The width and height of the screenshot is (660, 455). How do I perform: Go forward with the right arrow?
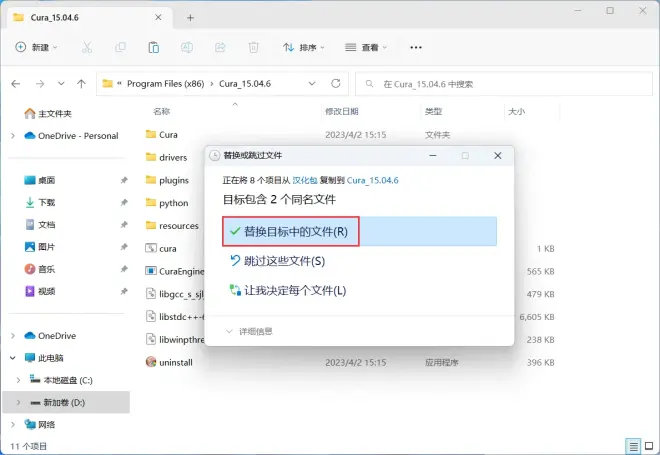40,84
